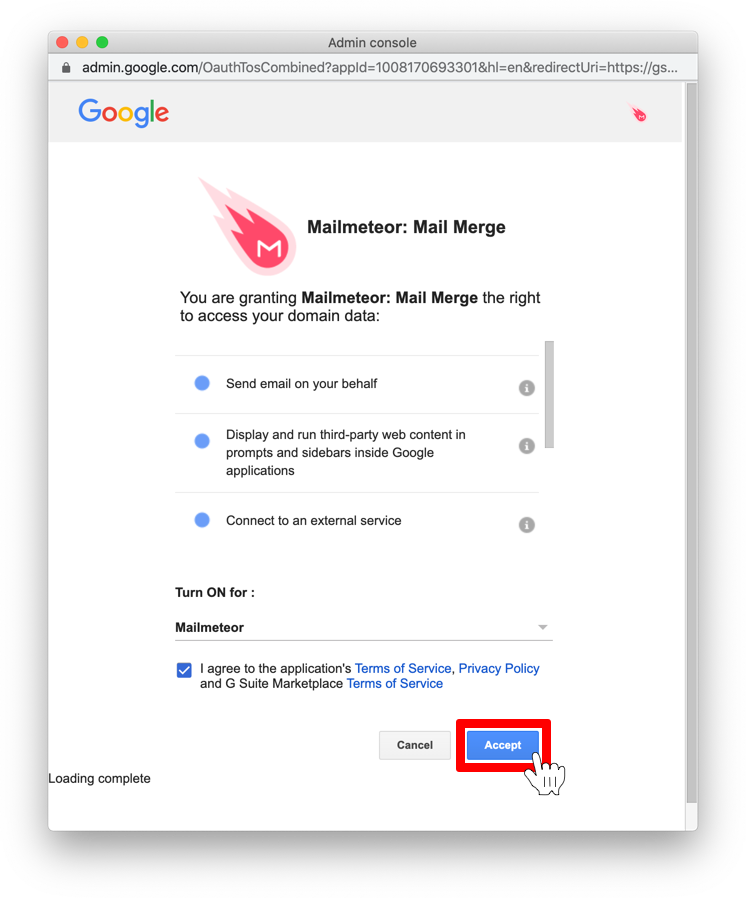This screenshot has width=746, height=898.
Task: Click the admin.google.com URL address field
Action: coord(379,68)
